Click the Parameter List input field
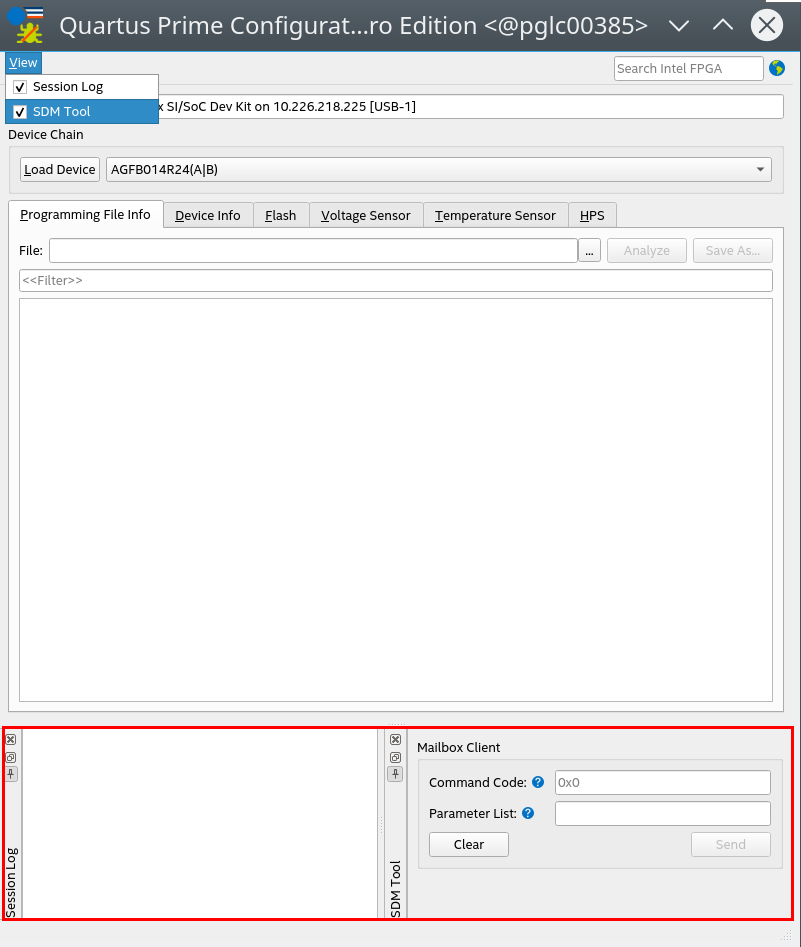Image resolution: width=801 pixels, height=947 pixels. pos(663,814)
